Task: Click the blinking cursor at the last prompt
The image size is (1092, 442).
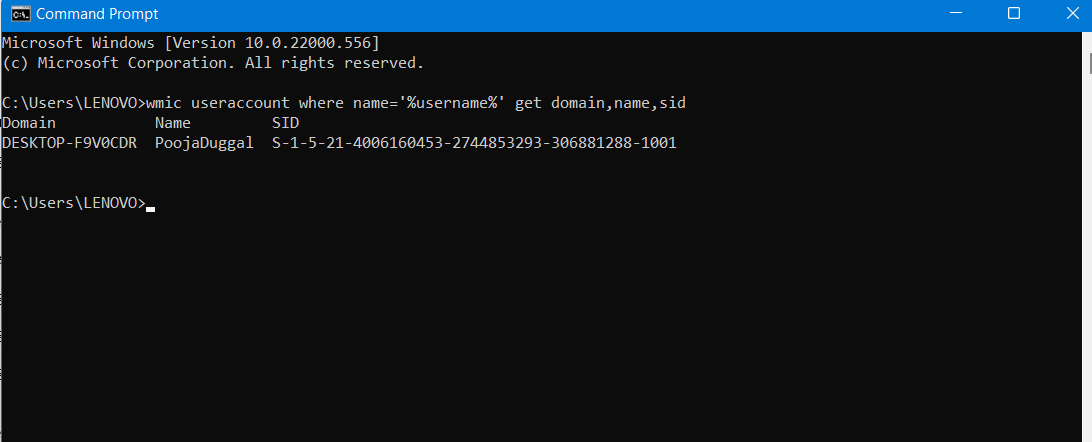Action: (150, 208)
